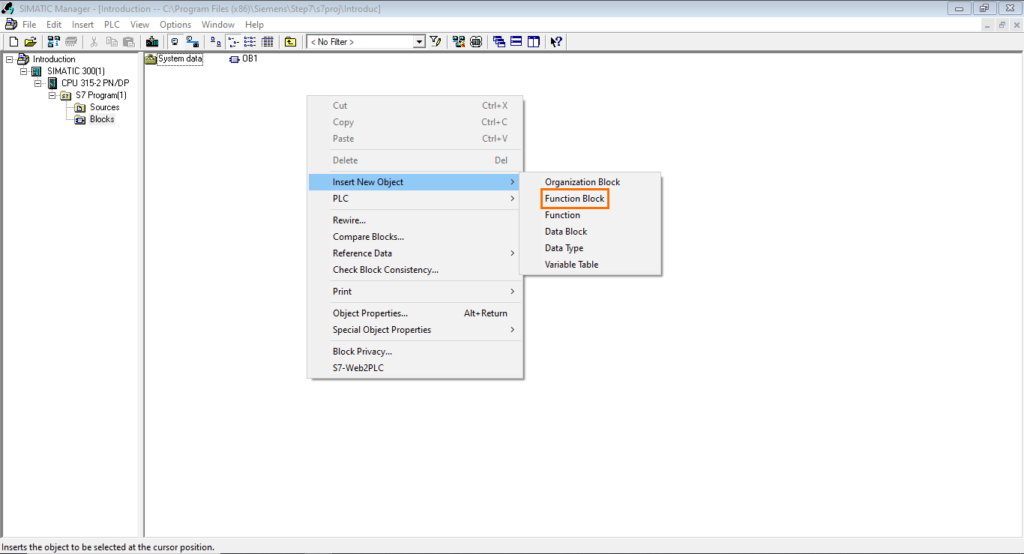The image size is (1024, 554).
Task: Collapse the S7 Program(1) node
Action: [x=52, y=95]
